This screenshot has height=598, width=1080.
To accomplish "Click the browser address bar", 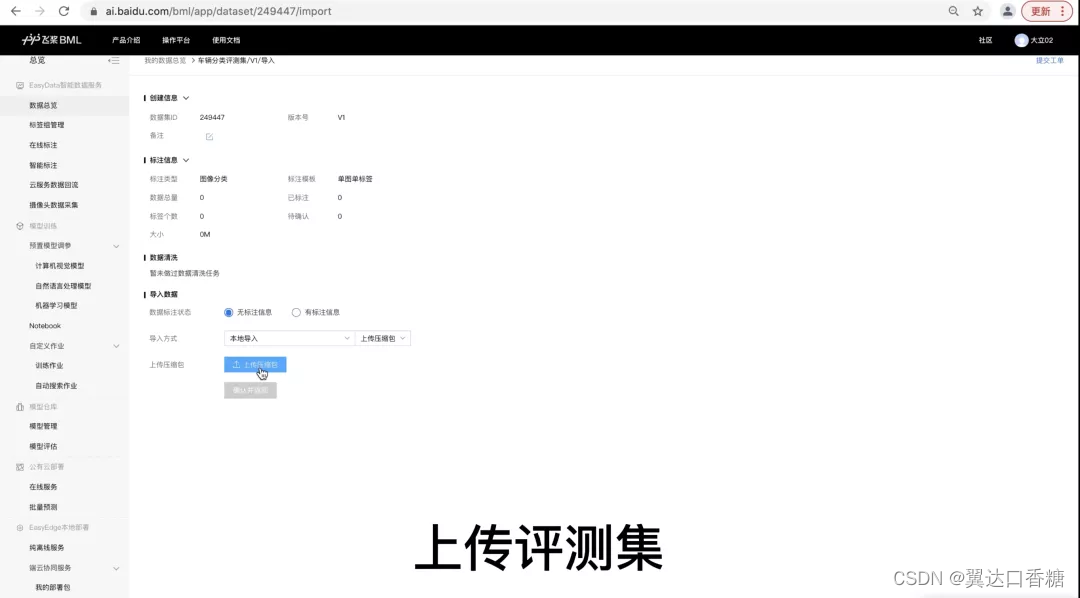I will pos(400,12).
